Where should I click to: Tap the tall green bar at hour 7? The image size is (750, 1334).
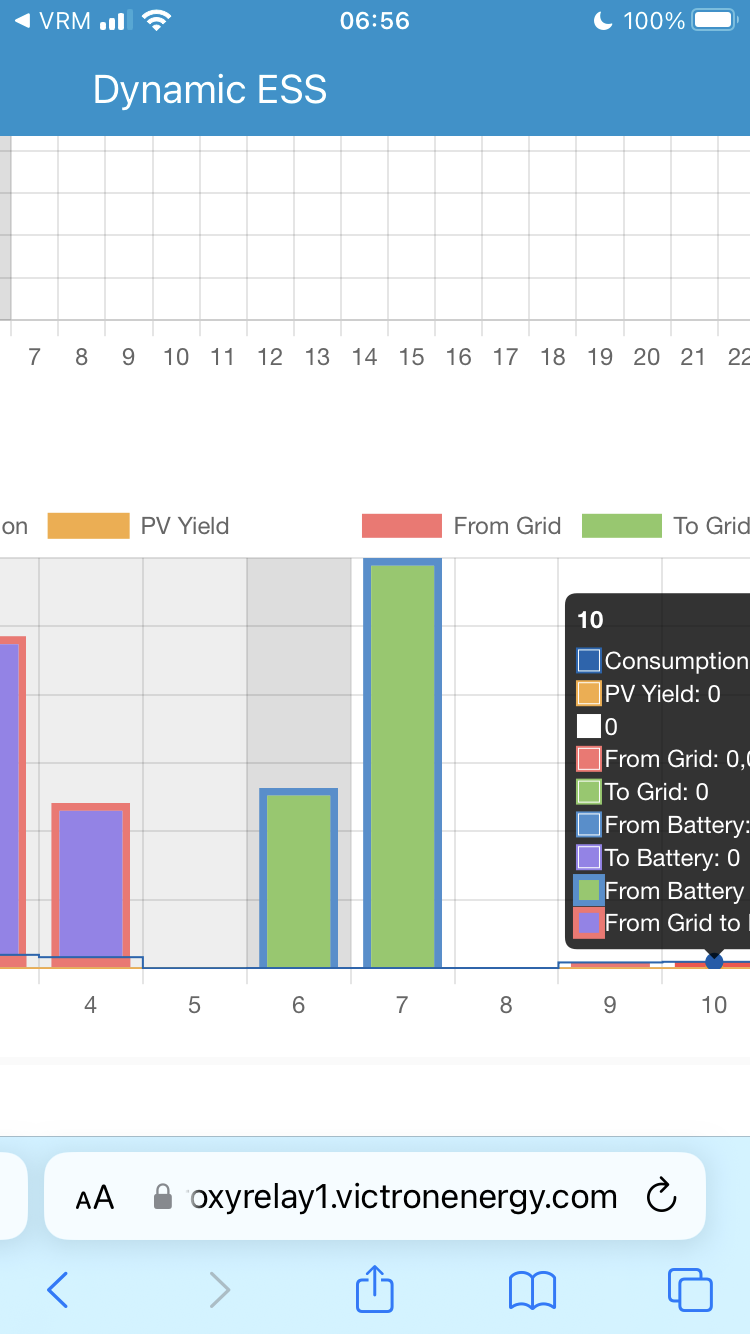[401, 760]
